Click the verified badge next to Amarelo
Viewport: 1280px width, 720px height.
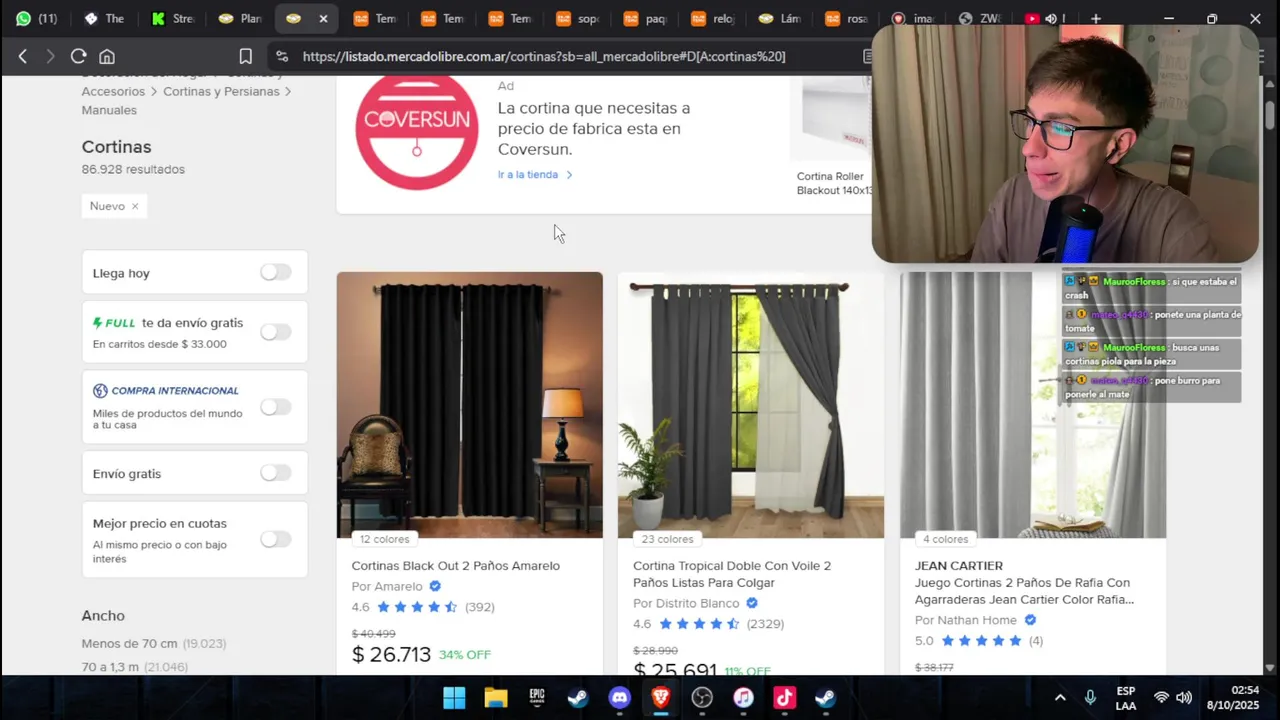[435, 587]
